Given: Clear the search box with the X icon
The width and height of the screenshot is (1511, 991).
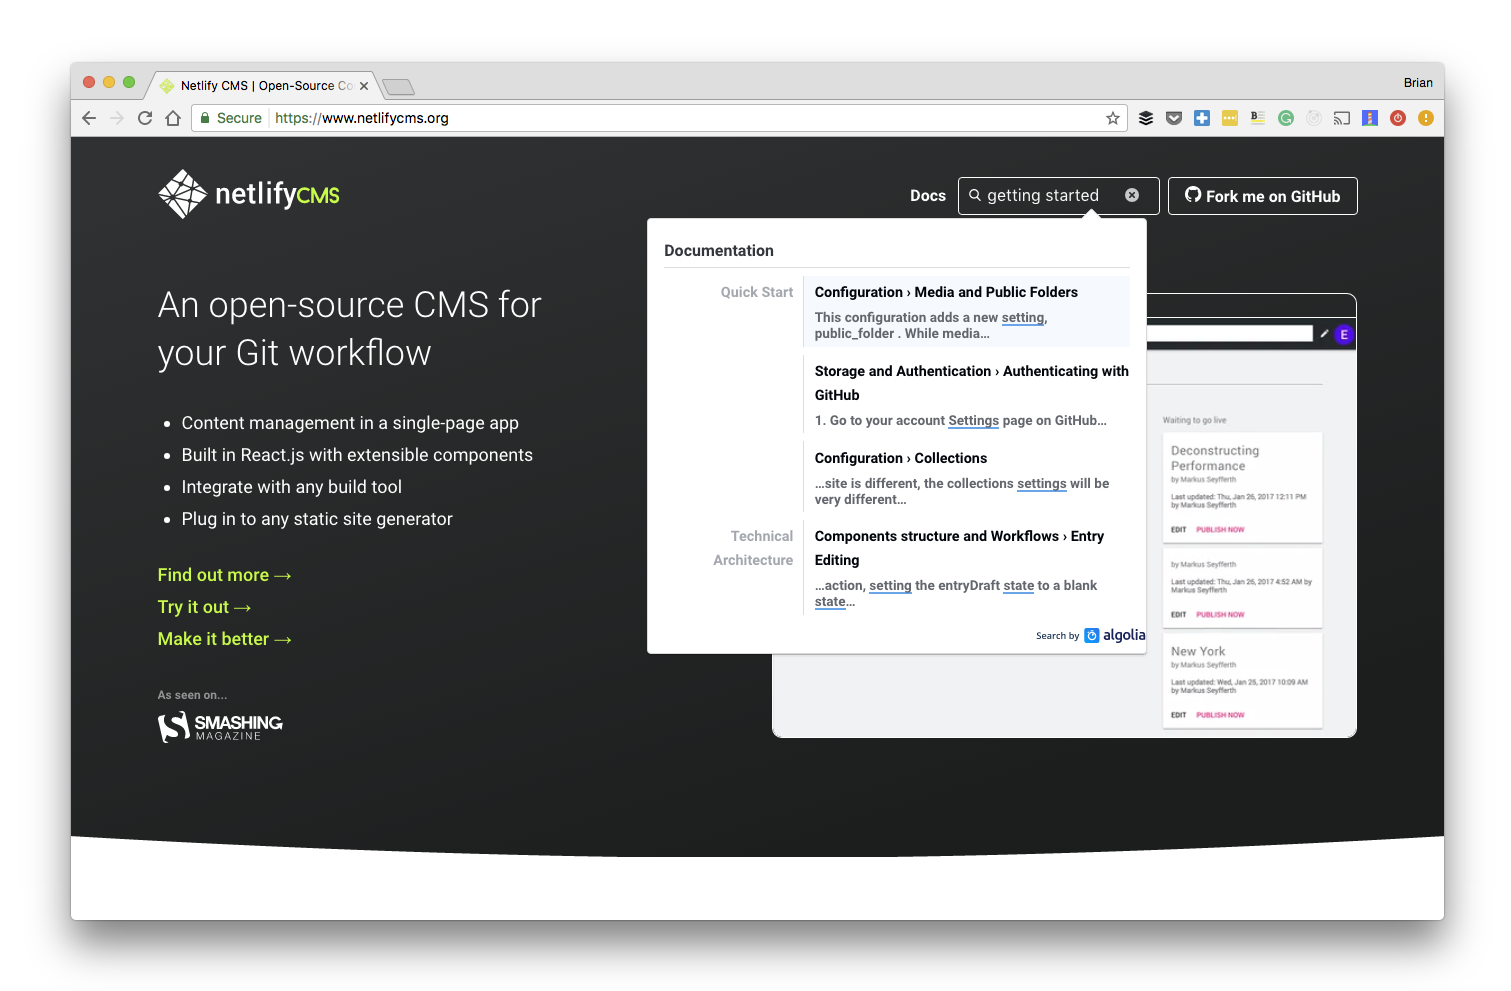Looking at the screenshot, I should pos(1132,195).
